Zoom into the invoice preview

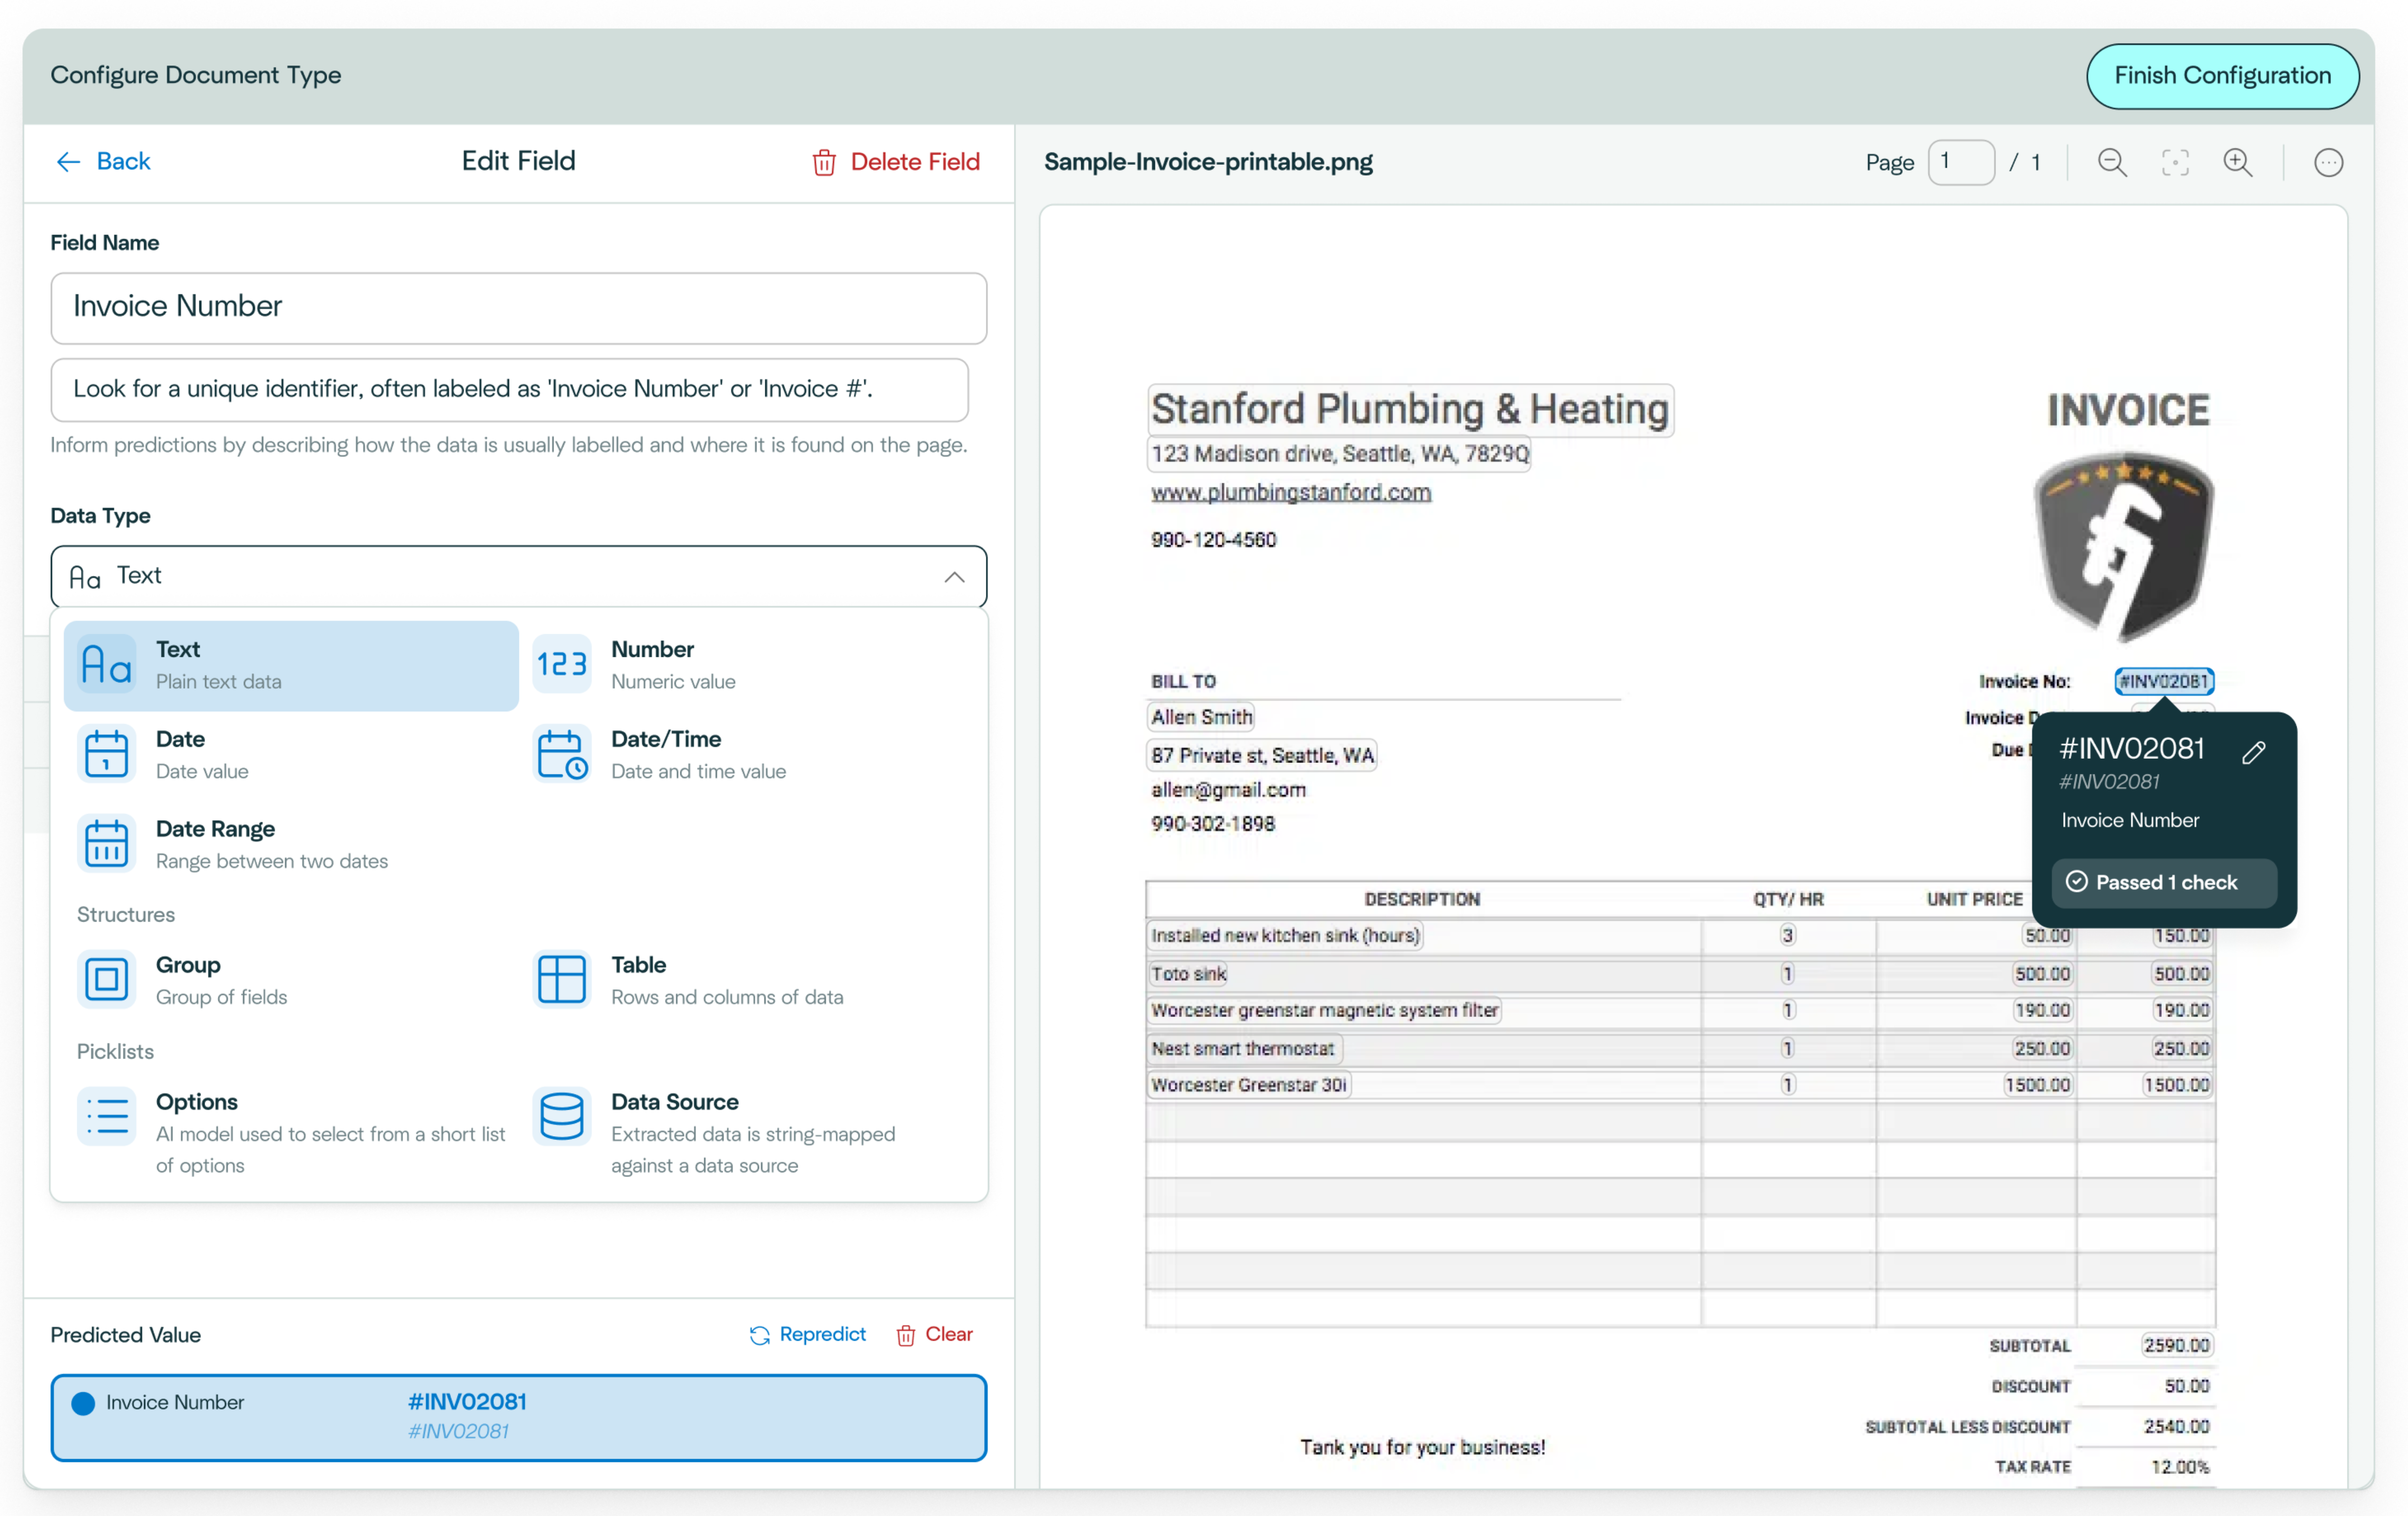click(x=2239, y=162)
